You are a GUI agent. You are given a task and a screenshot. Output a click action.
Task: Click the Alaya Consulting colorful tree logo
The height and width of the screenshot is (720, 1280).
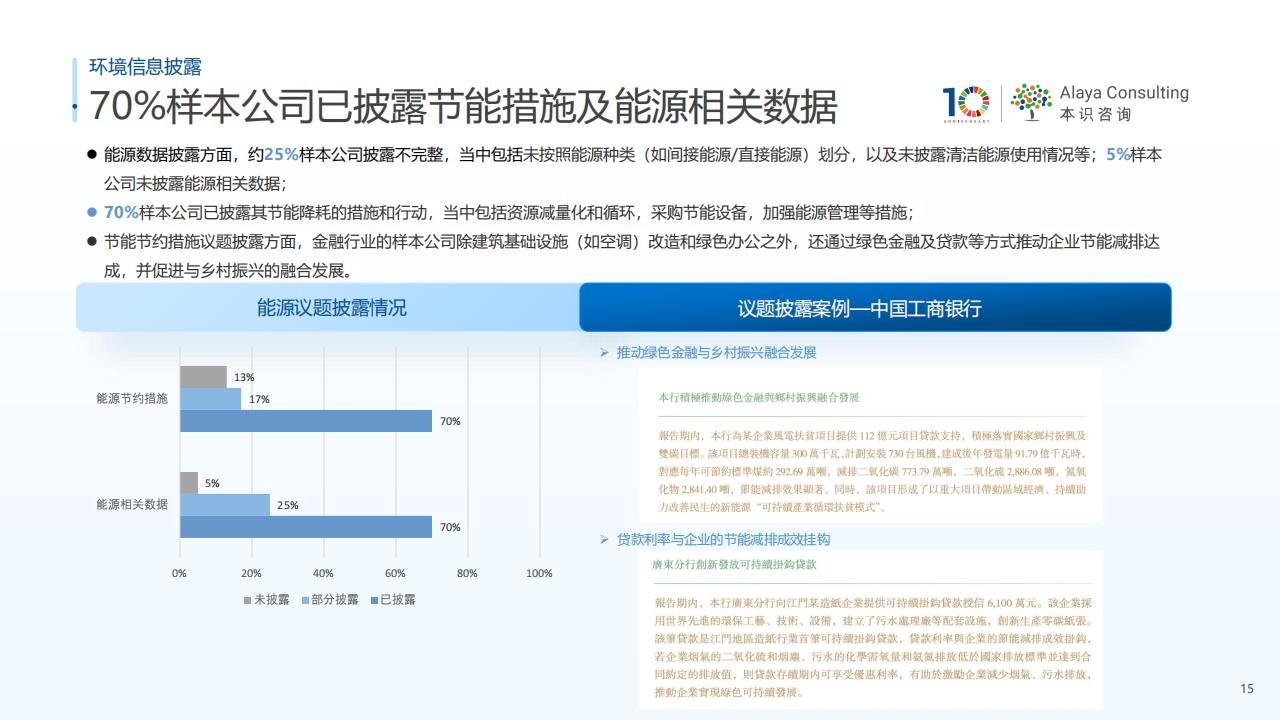coord(1031,102)
